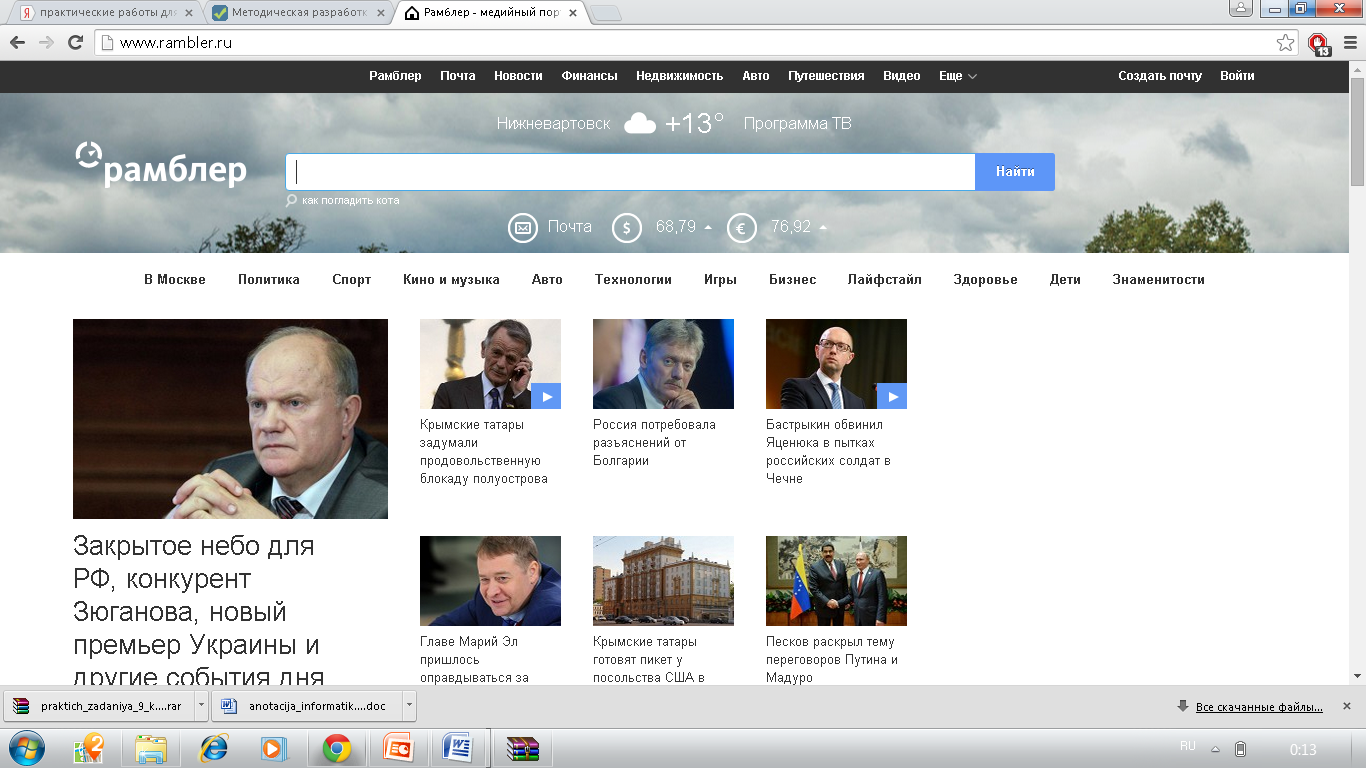Screen dimensions: 1366x768
Task: Open the Chrome menu hamburger icon
Action: pos(1348,43)
